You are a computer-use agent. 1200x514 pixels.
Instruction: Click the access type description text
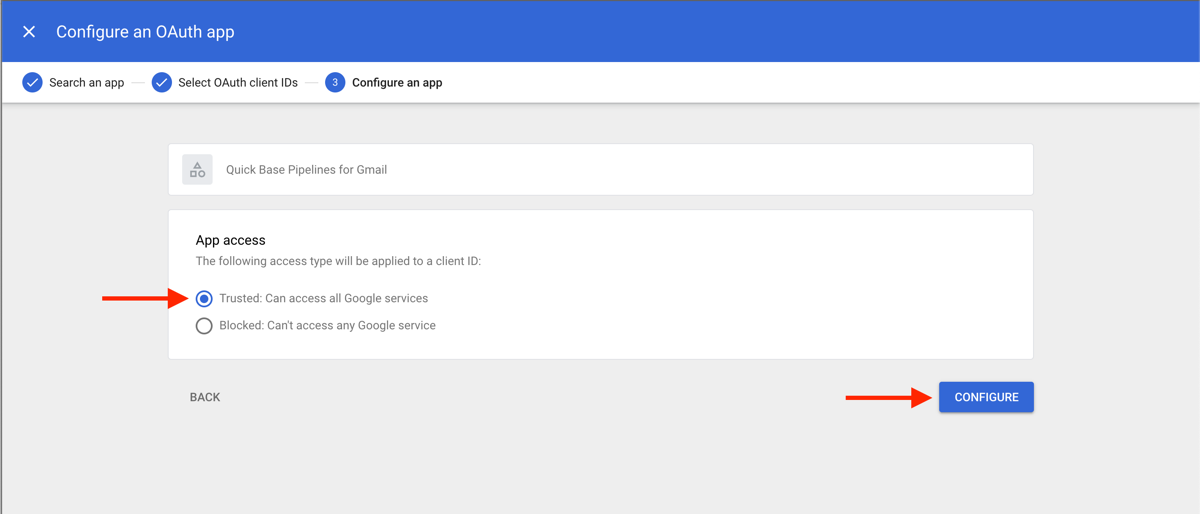338,261
